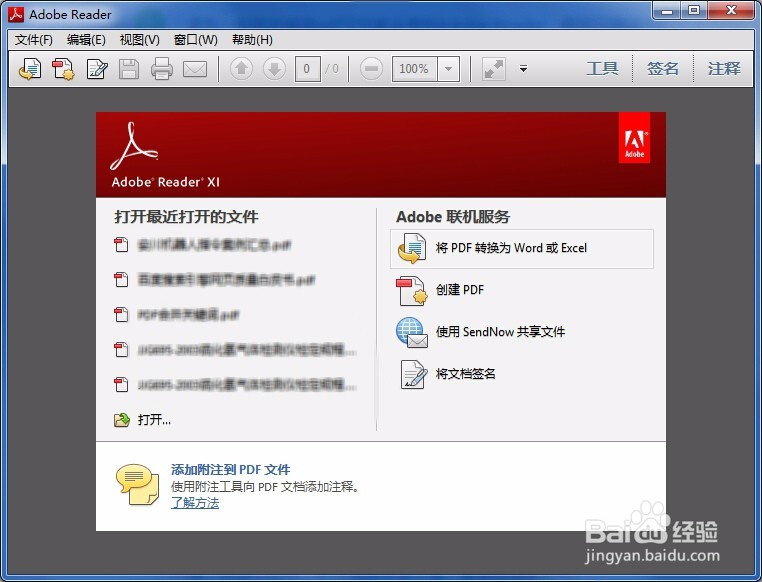The height and width of the screenshot is (582, 762).
Task: Click the icon beside 创建 PDF
Action: [412, 291]
